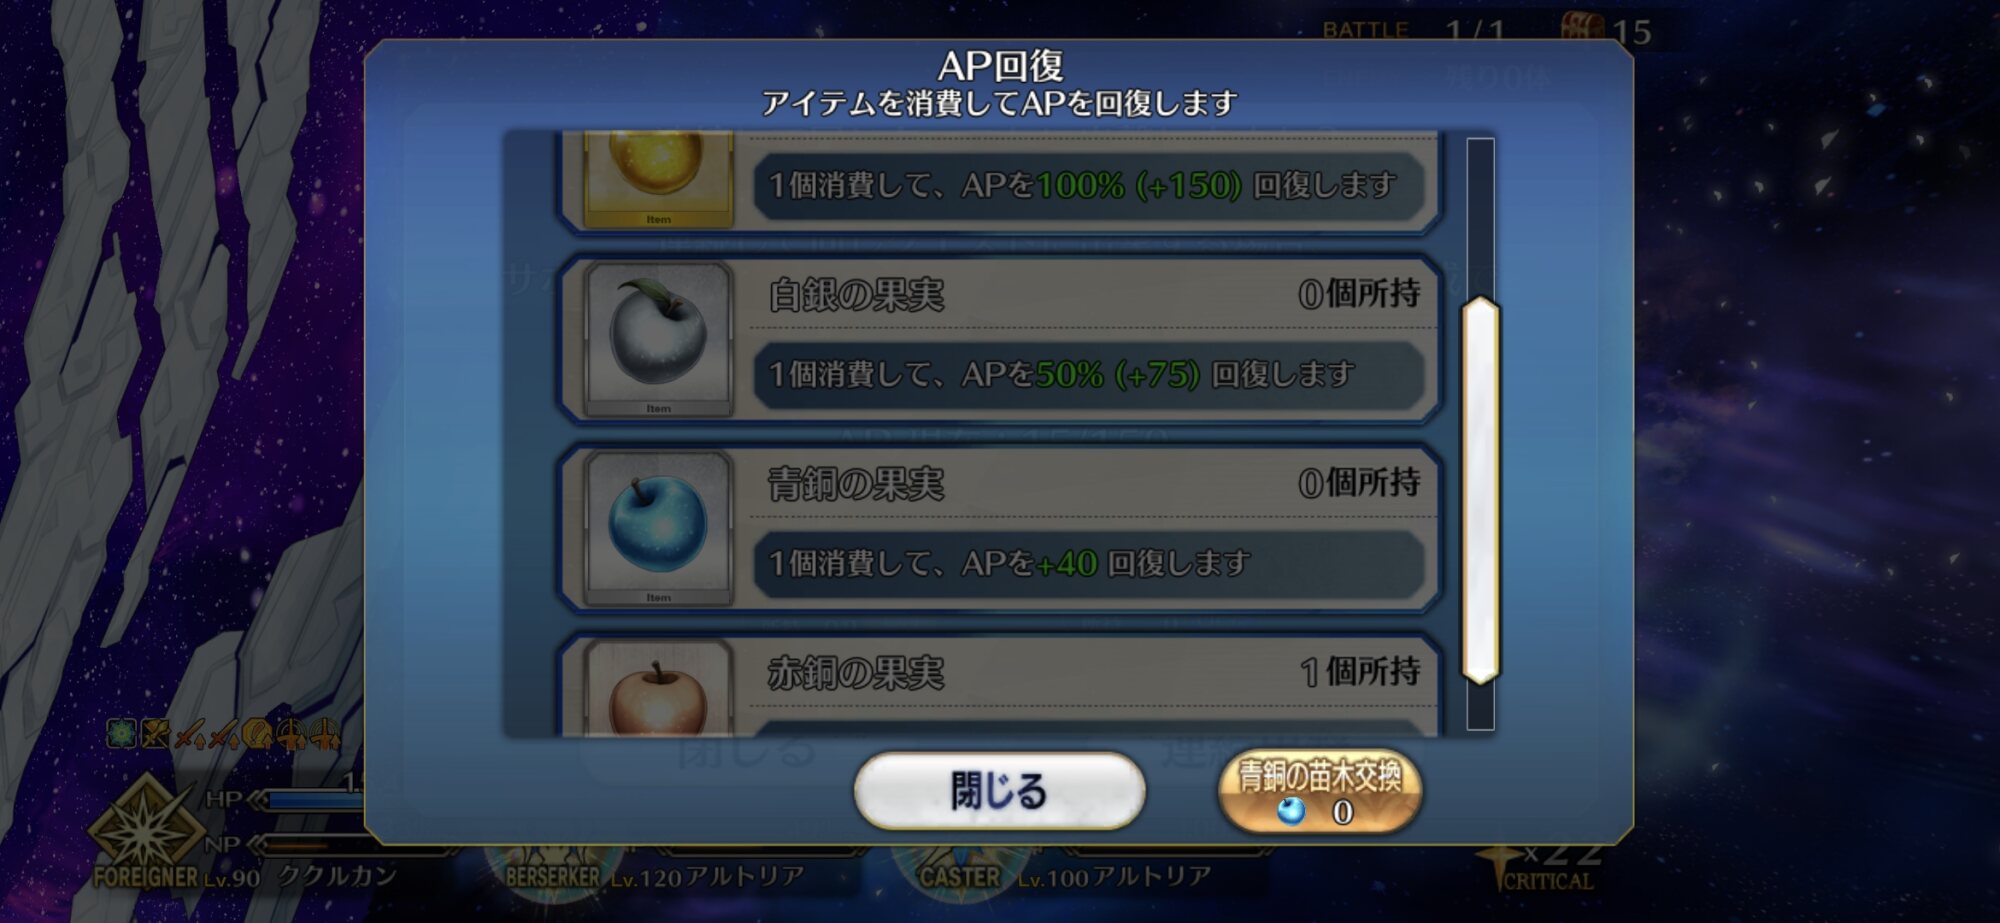2000x923 pixels.
Task: Tap the silver fruit (白銀の果実) icon
Action: [657, 339]
